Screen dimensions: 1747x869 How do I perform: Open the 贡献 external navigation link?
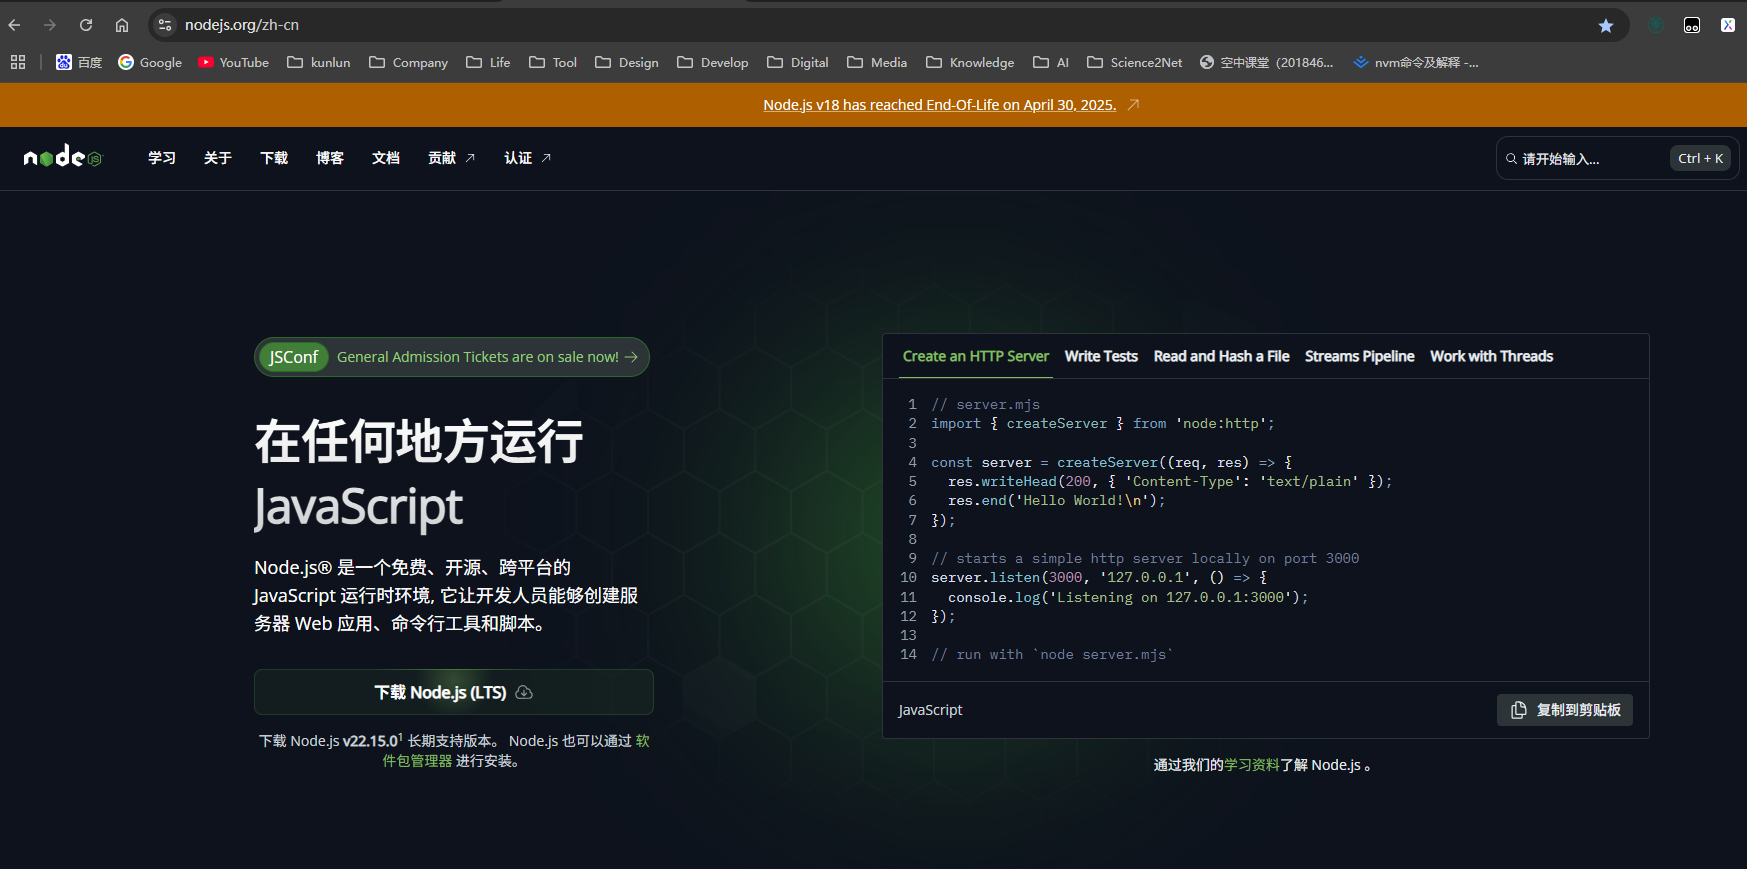(x=451, y=158)
